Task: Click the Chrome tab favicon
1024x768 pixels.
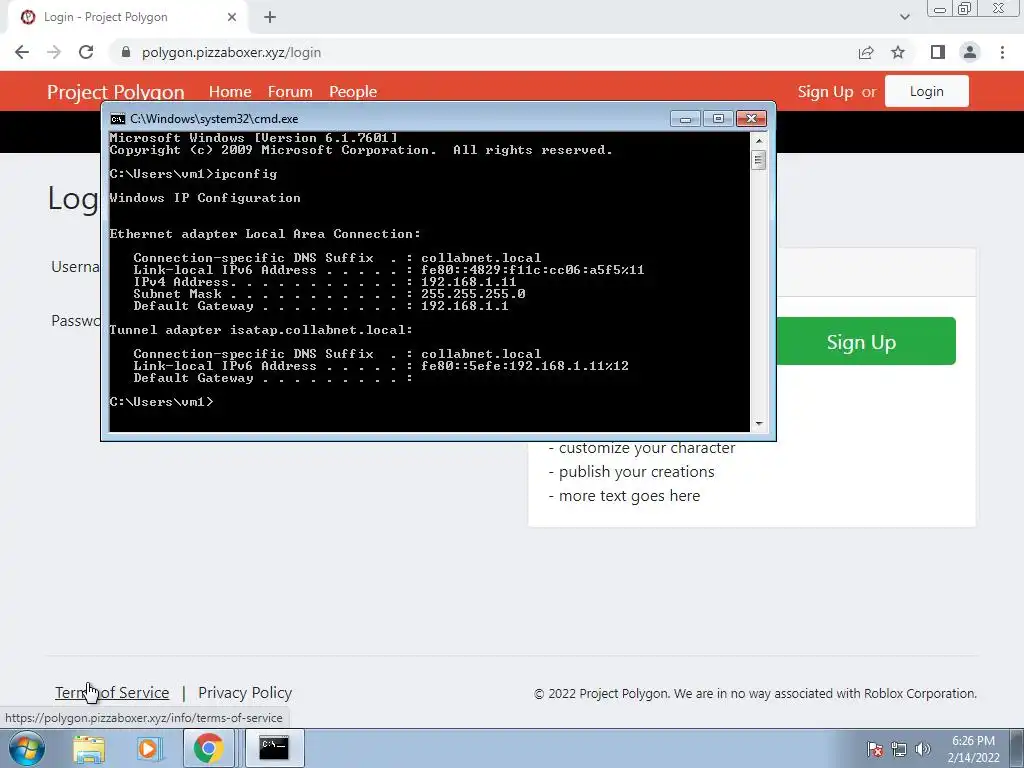Action: [28, 17]
